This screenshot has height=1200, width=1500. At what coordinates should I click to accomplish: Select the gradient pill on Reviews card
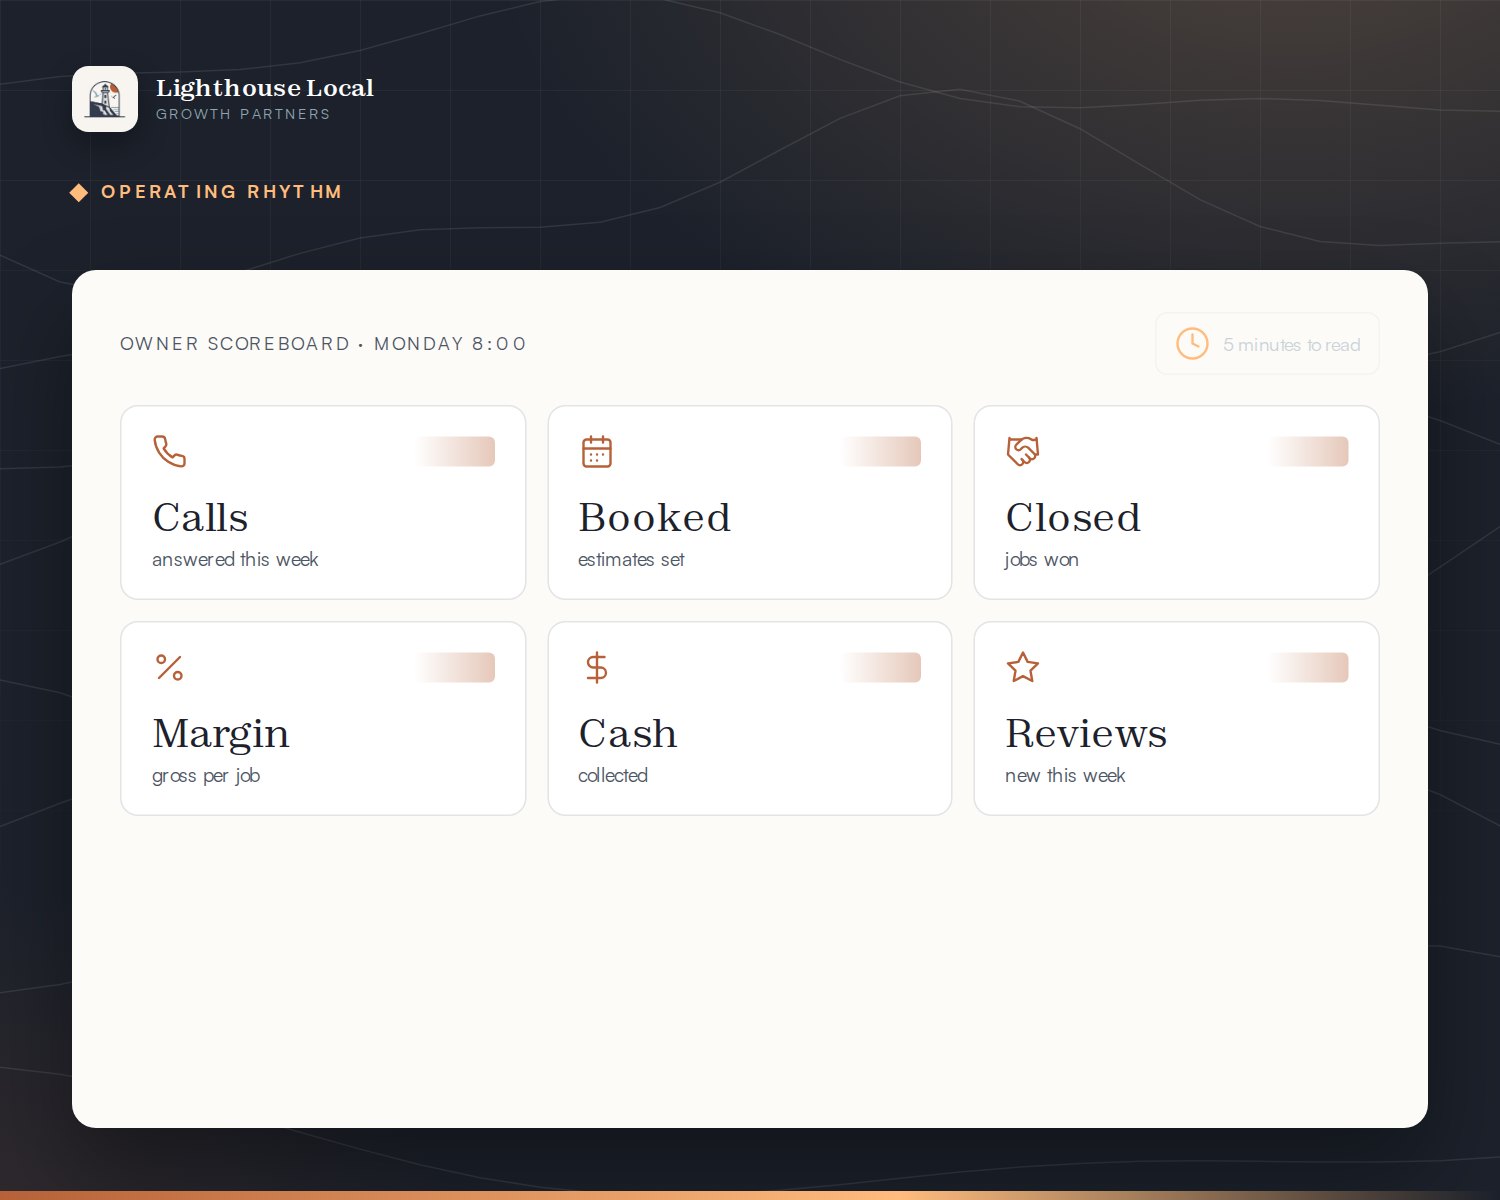pyautogui.click(x=1309, y=667)
